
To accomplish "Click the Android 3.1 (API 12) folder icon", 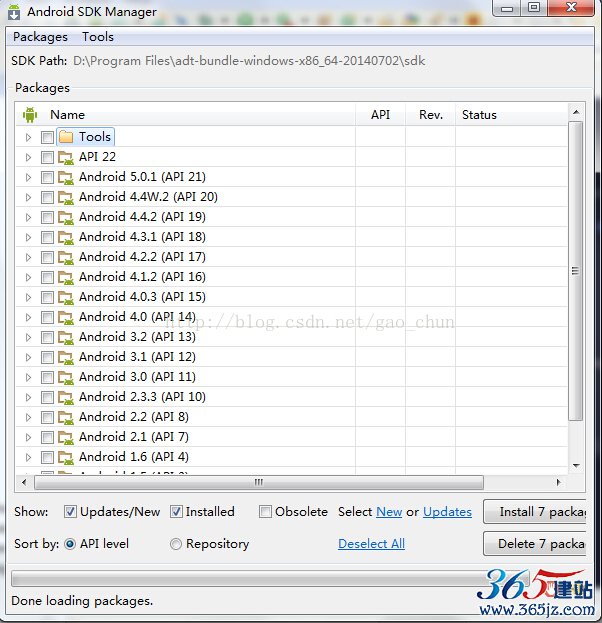I will [66, 357].
